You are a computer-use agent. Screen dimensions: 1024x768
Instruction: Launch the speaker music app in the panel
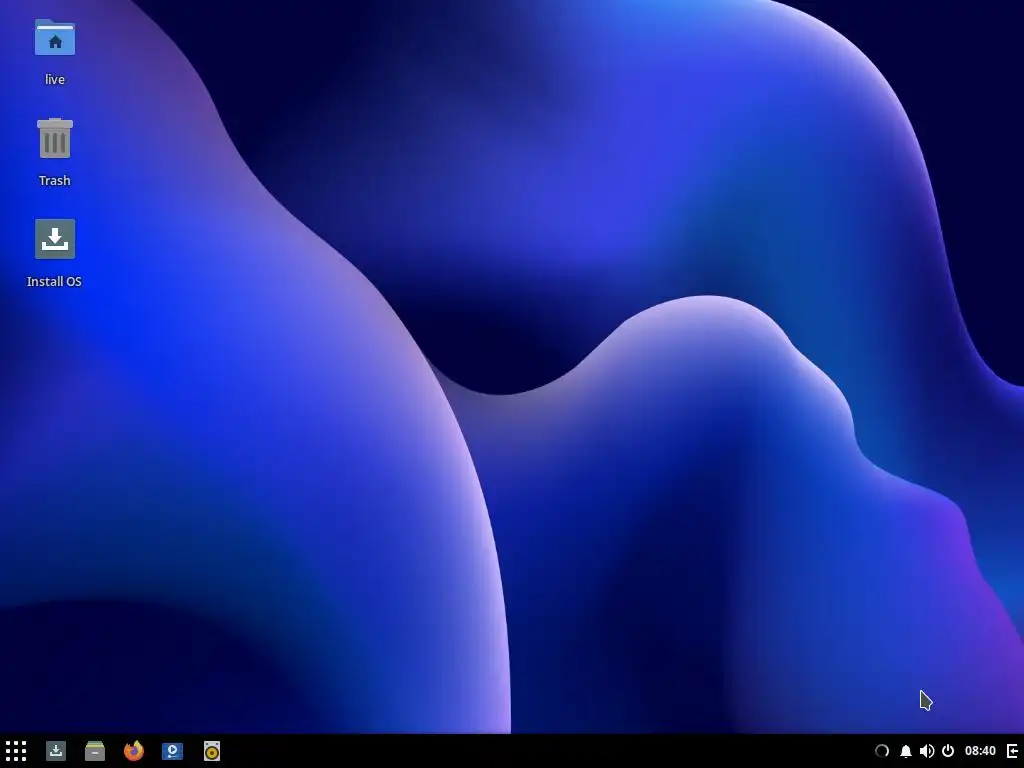point(212,751)
